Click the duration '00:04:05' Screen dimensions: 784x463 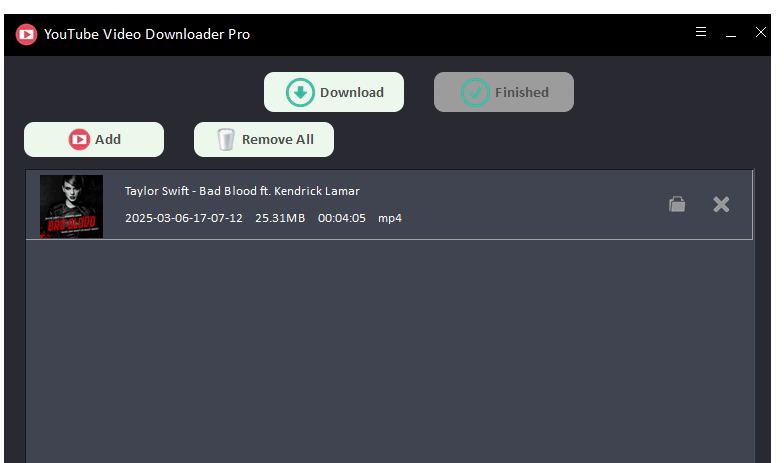click(342, 218)
